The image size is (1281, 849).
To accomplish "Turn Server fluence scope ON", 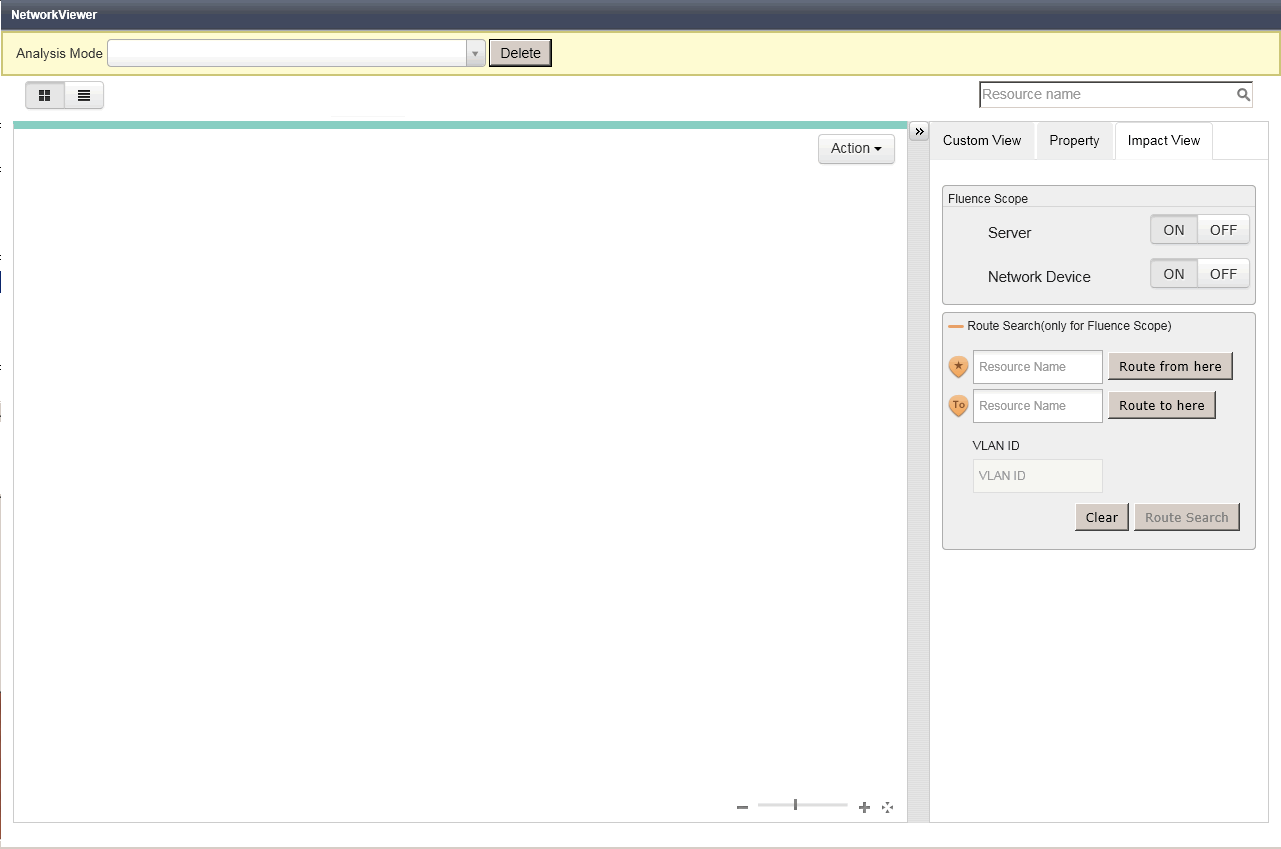I will [1173, 230].
